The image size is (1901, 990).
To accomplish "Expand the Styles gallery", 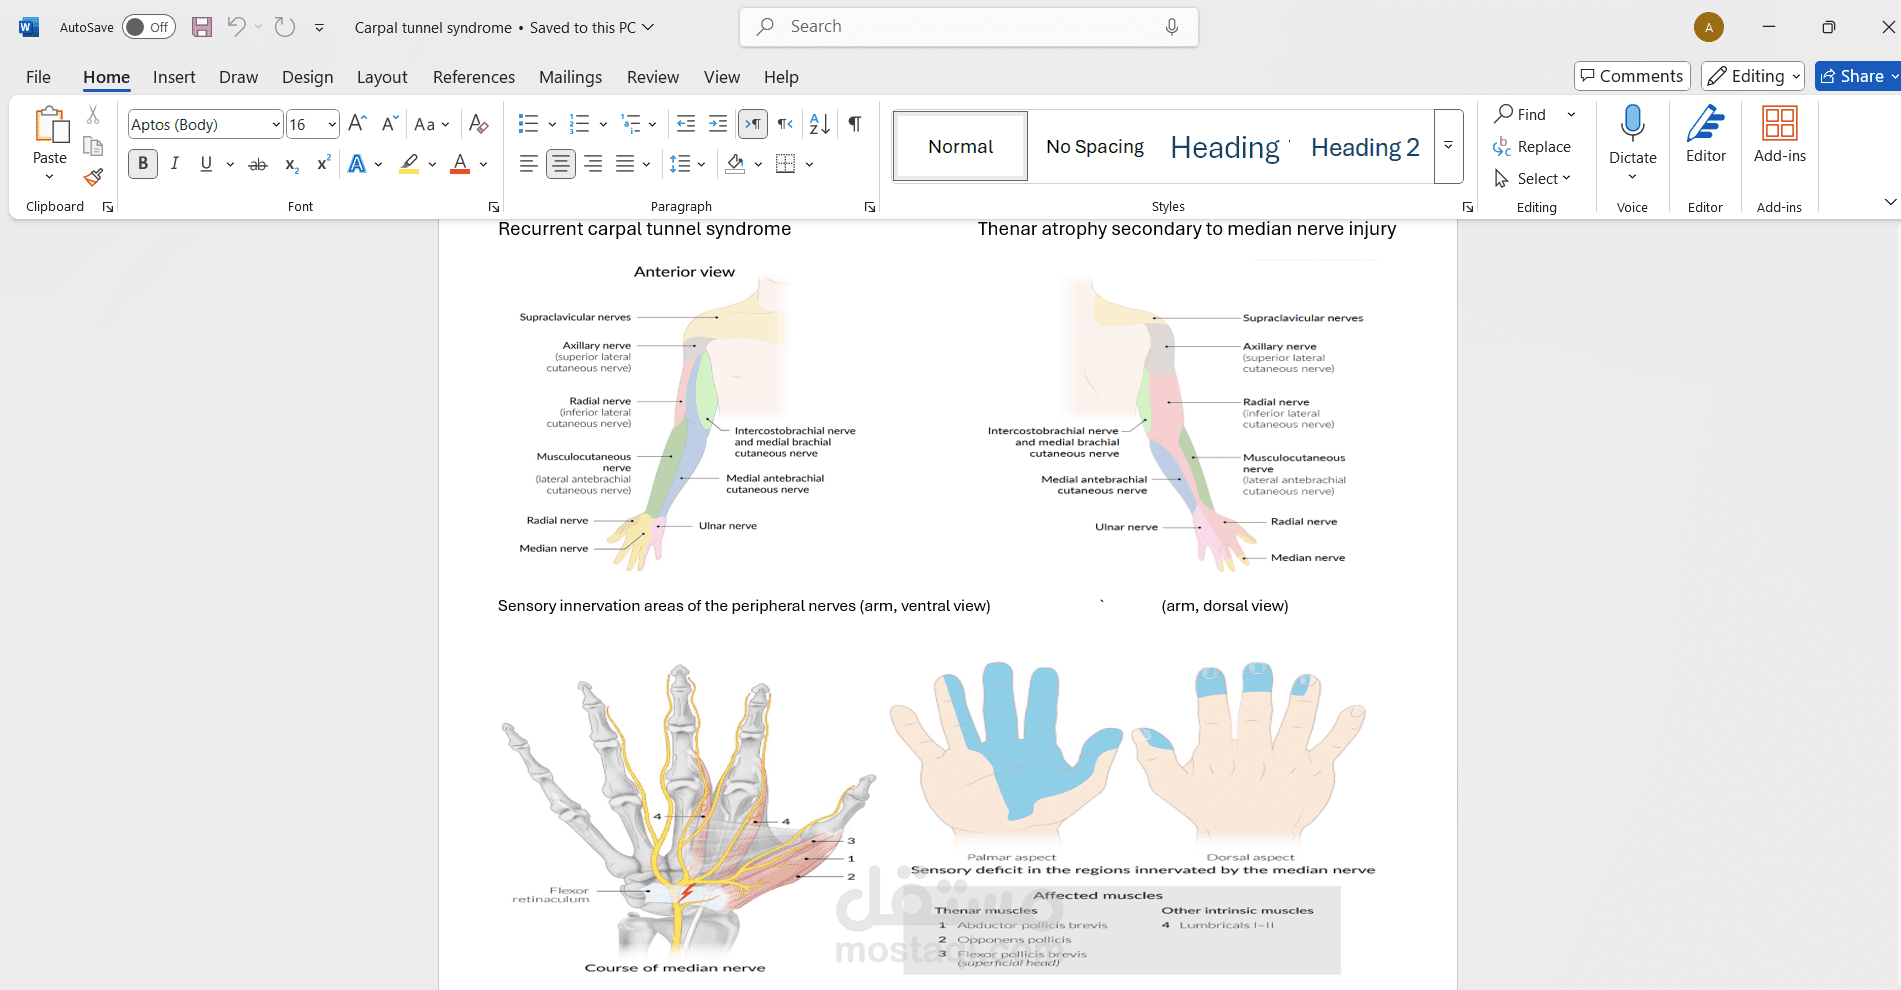I will coord(1448,146).
